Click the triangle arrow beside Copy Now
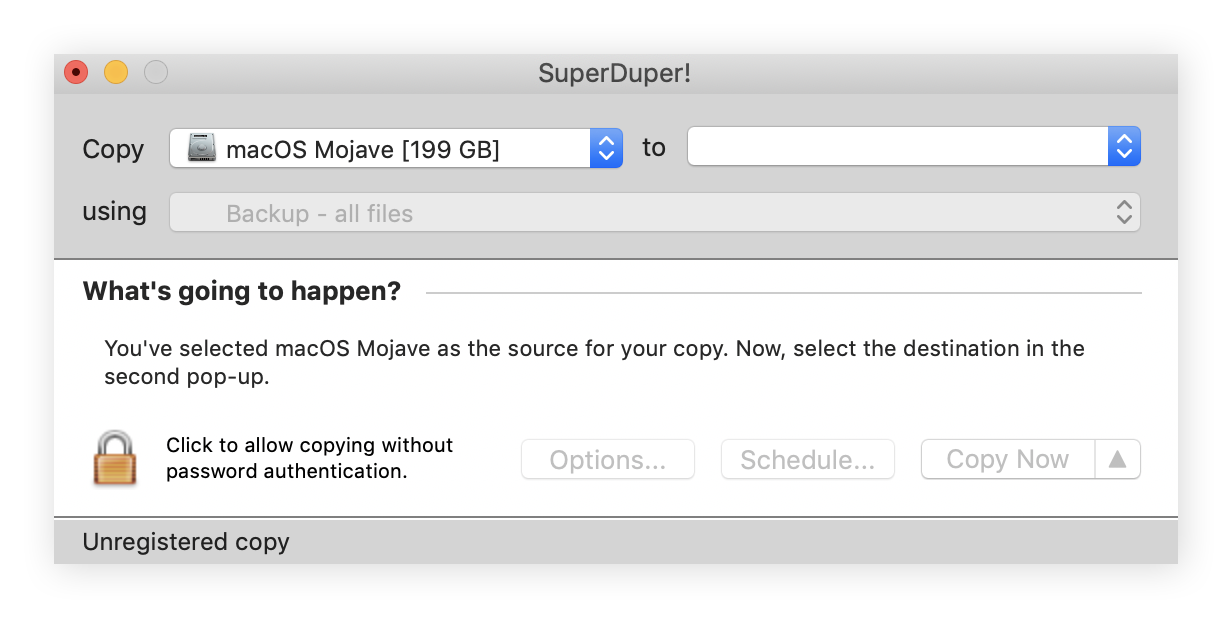1231x618 pixels. click(x=1118, y=460)
